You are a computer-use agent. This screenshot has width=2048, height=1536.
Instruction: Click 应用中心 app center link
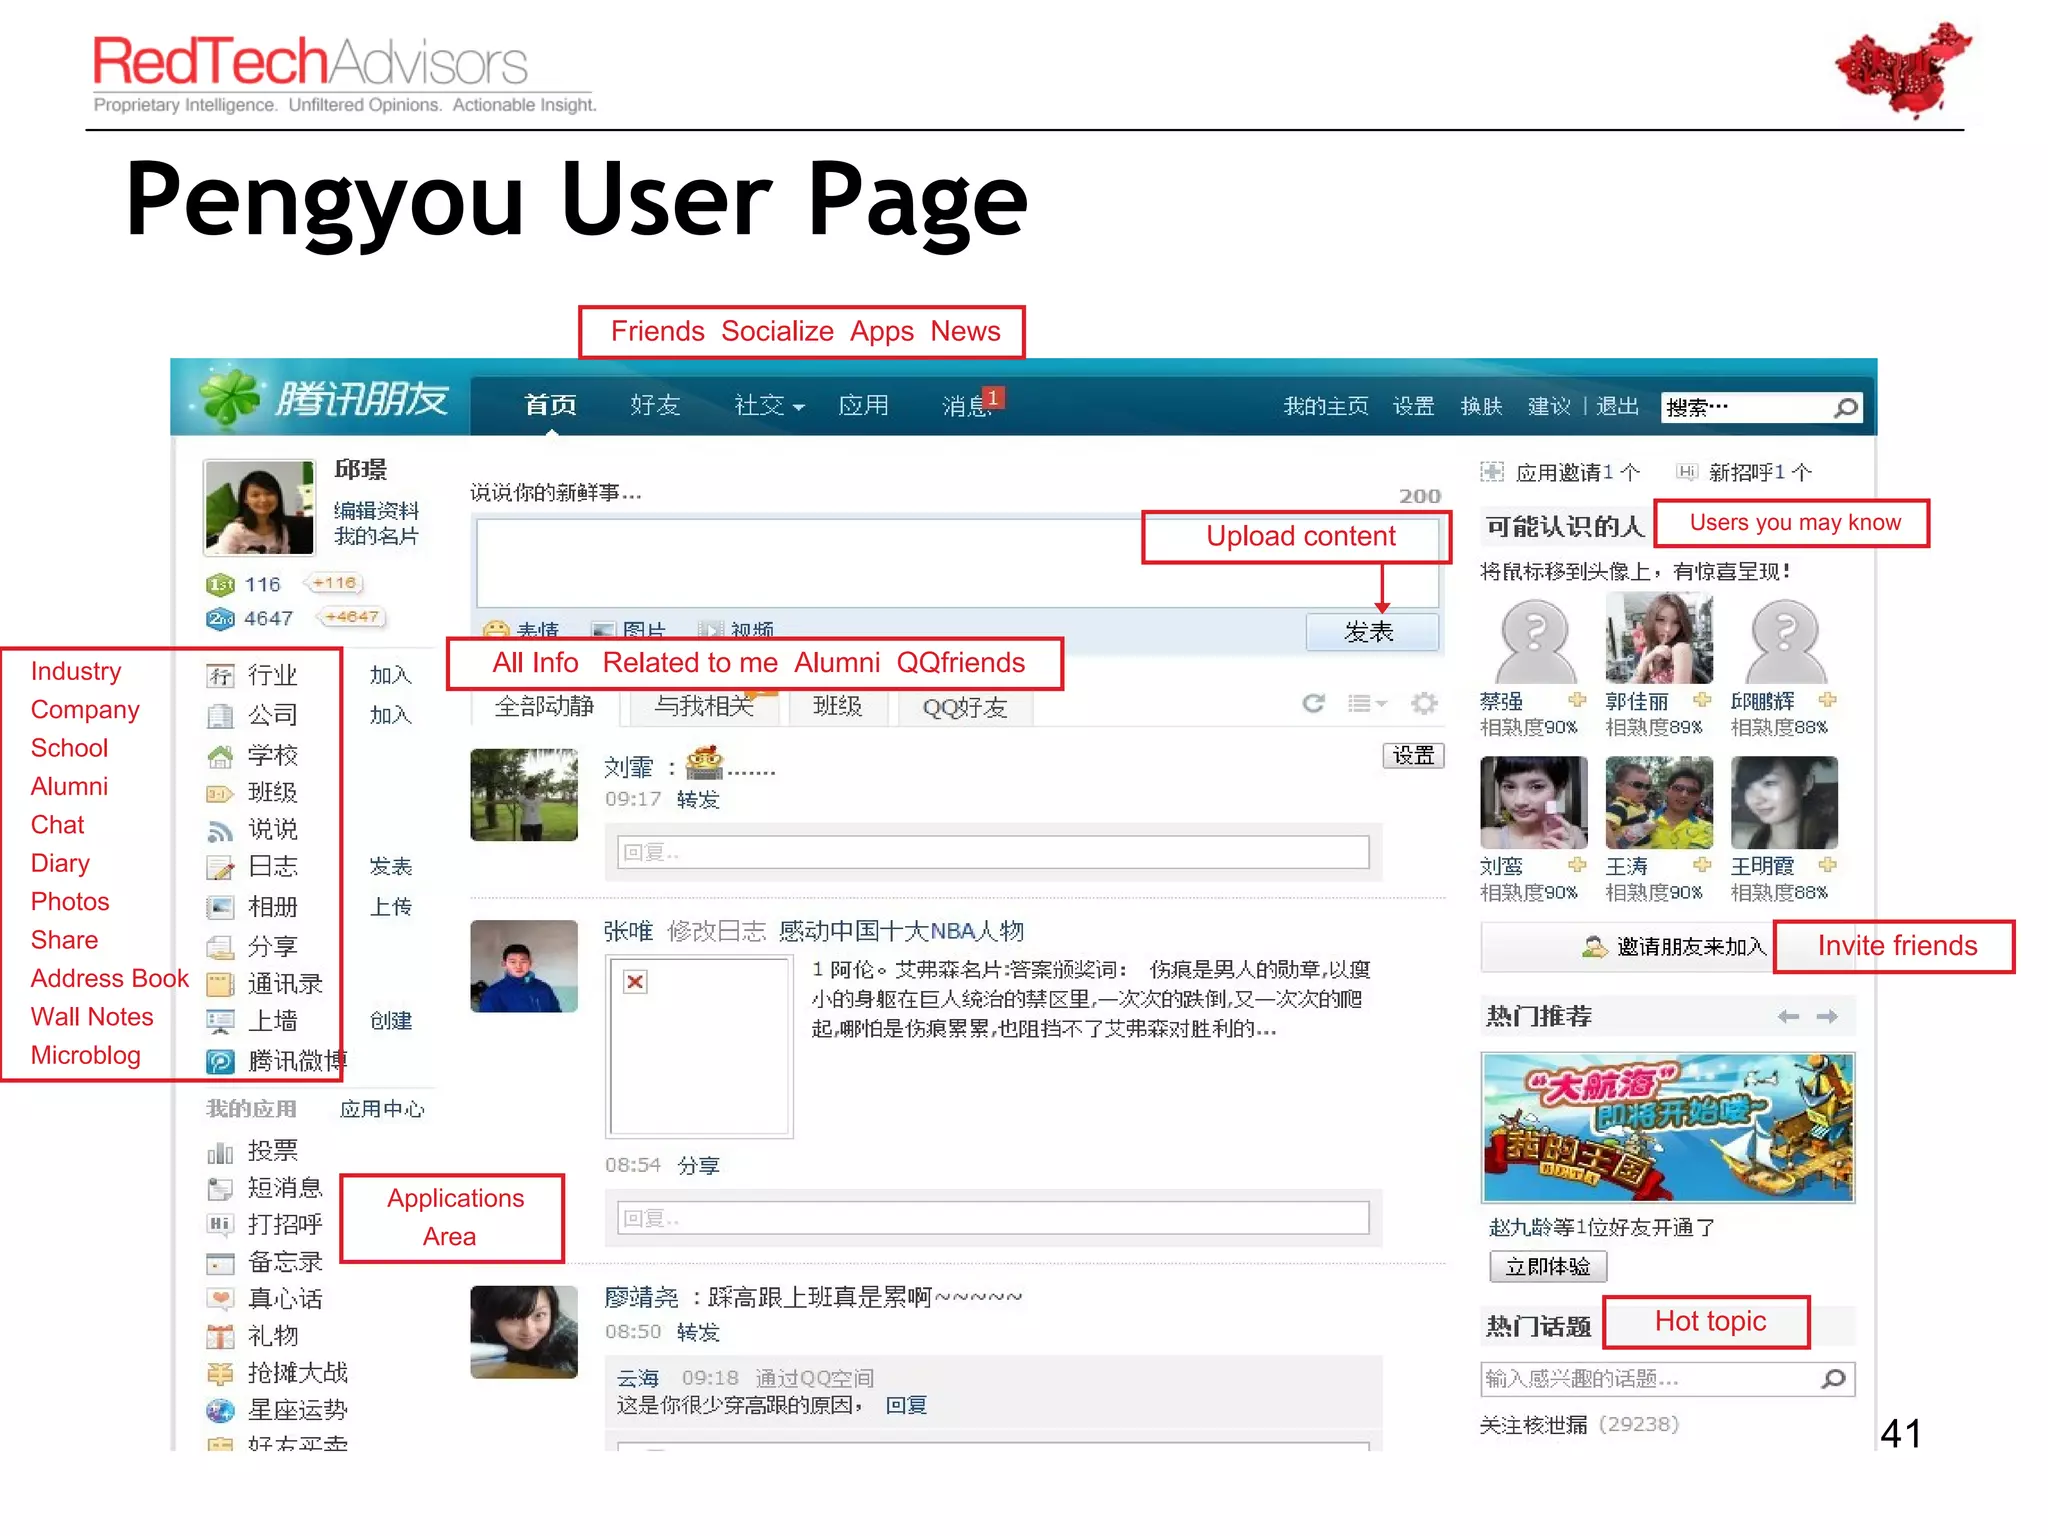tap(382, 1109)
